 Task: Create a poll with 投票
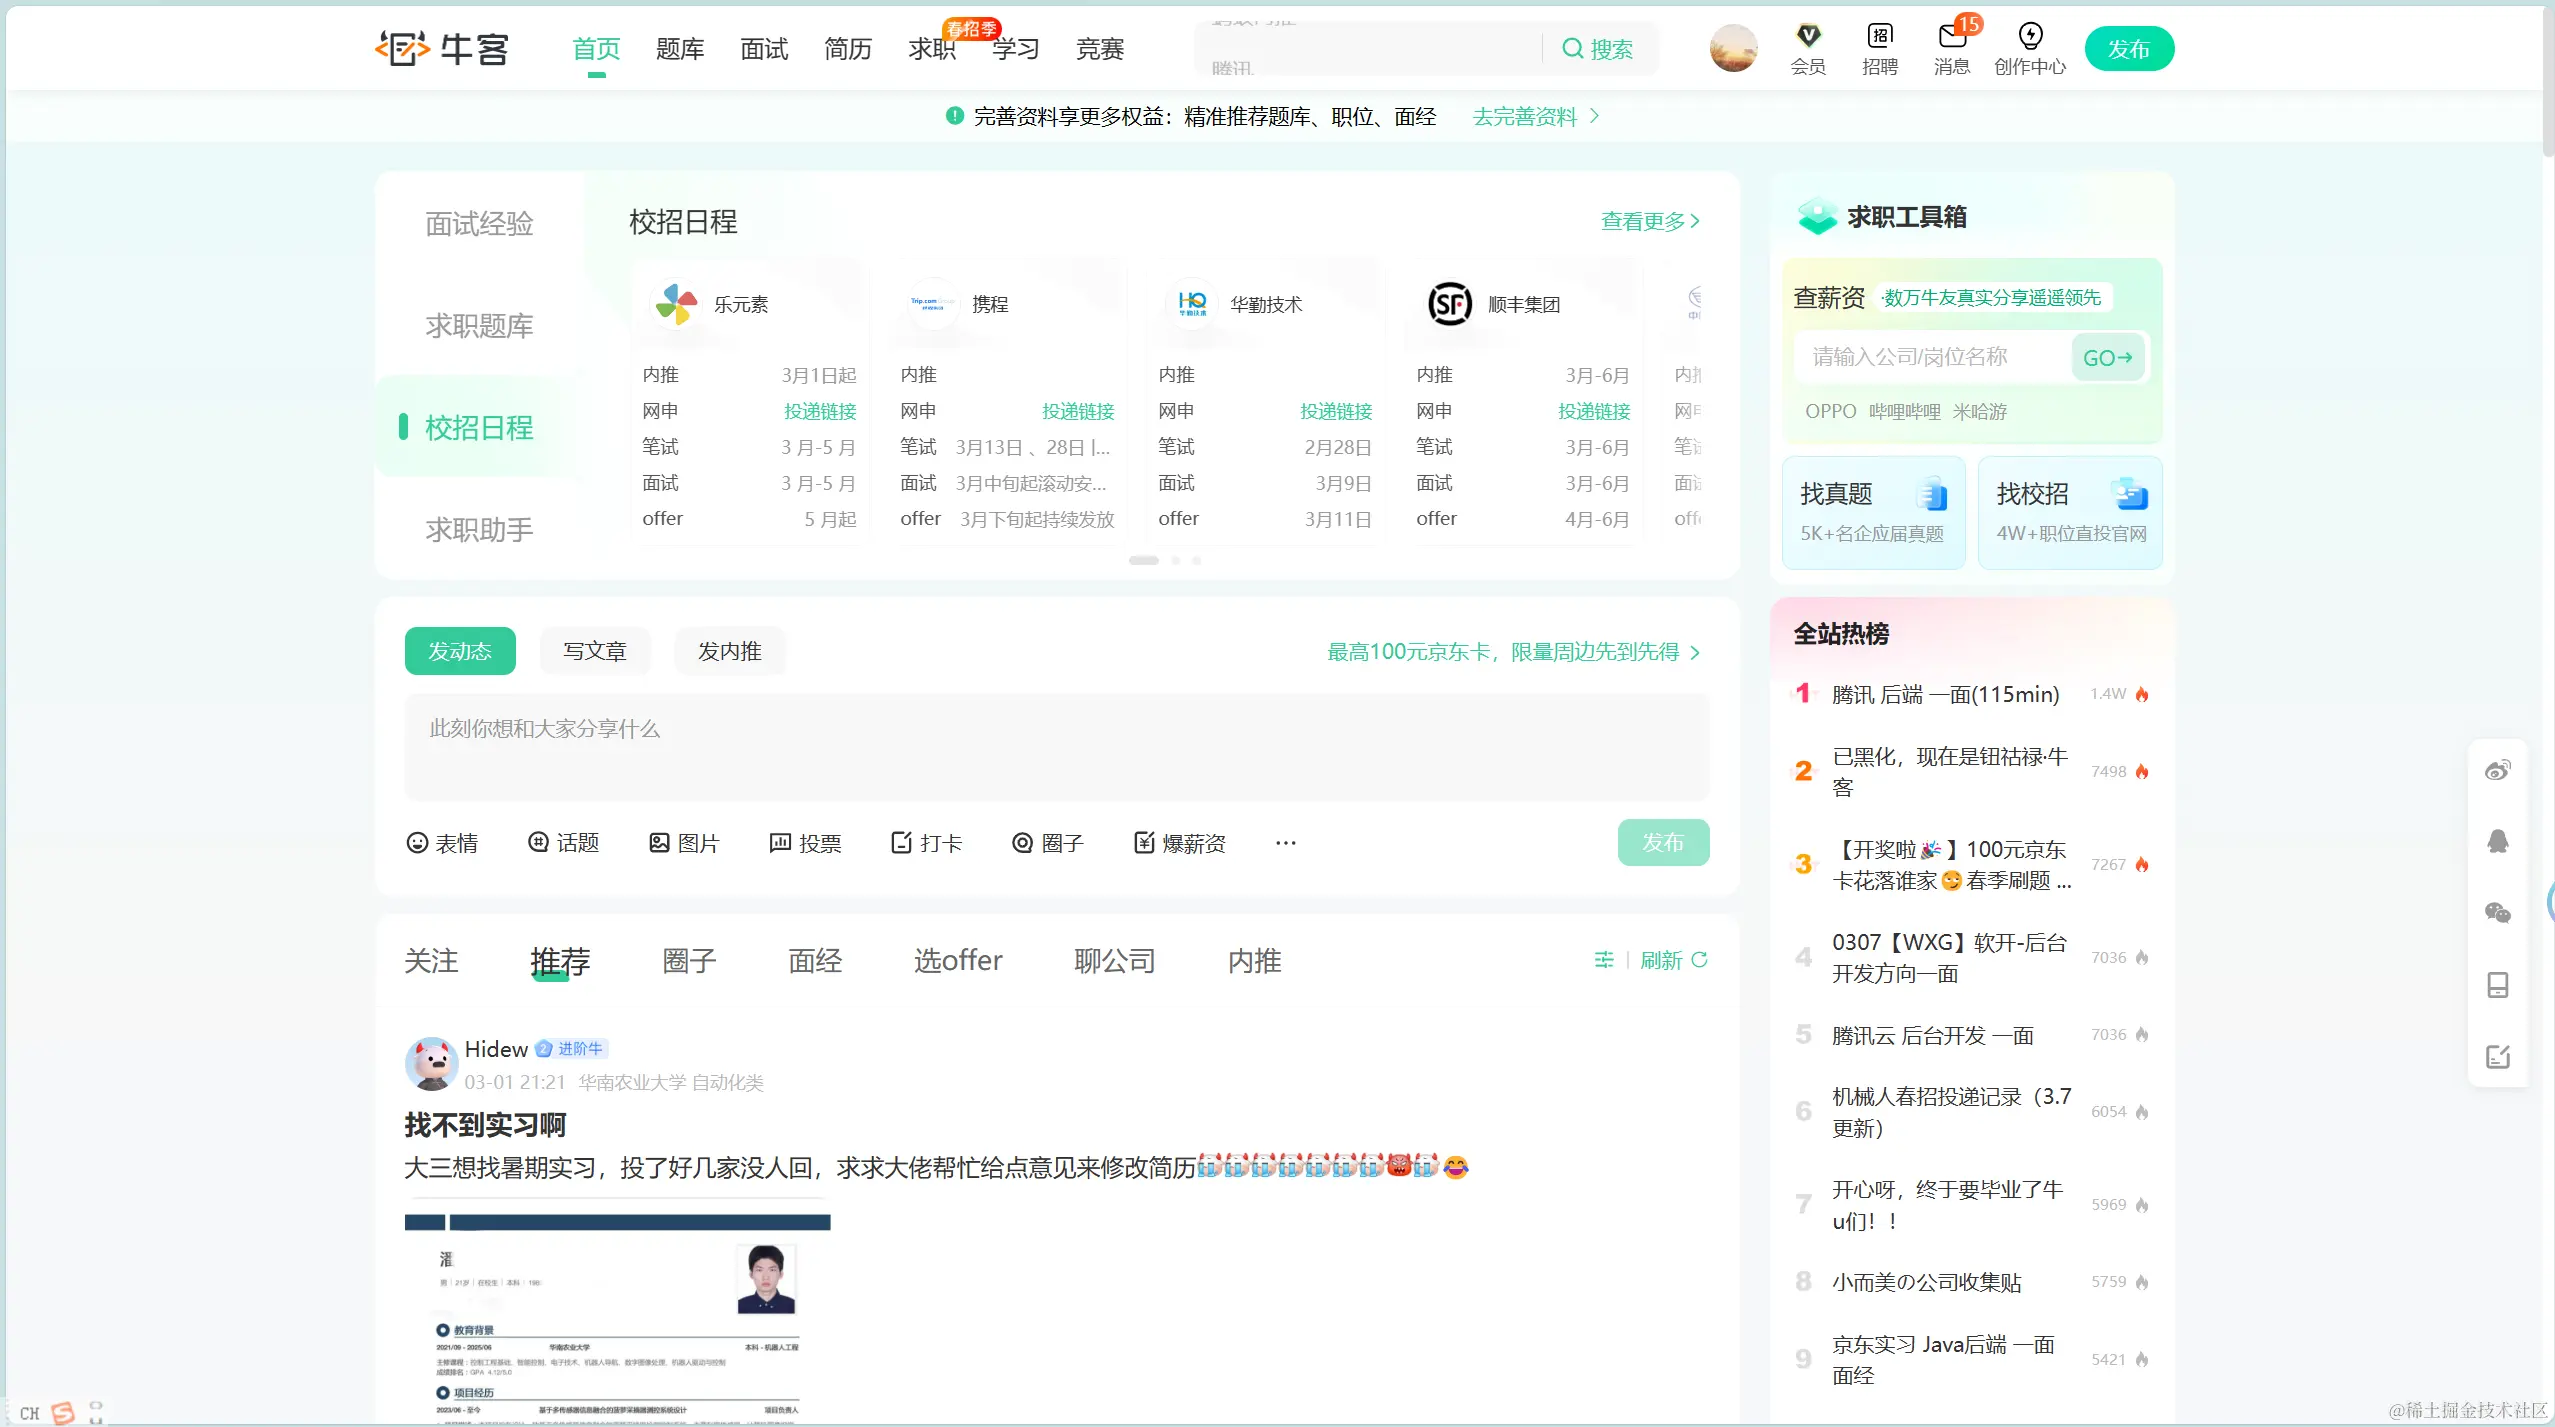pyautogui.click(x=805, y=843)
